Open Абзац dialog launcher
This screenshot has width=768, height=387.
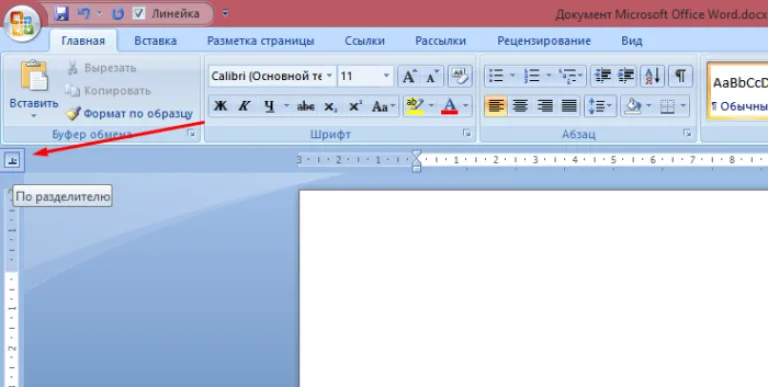tap(688, 133)
